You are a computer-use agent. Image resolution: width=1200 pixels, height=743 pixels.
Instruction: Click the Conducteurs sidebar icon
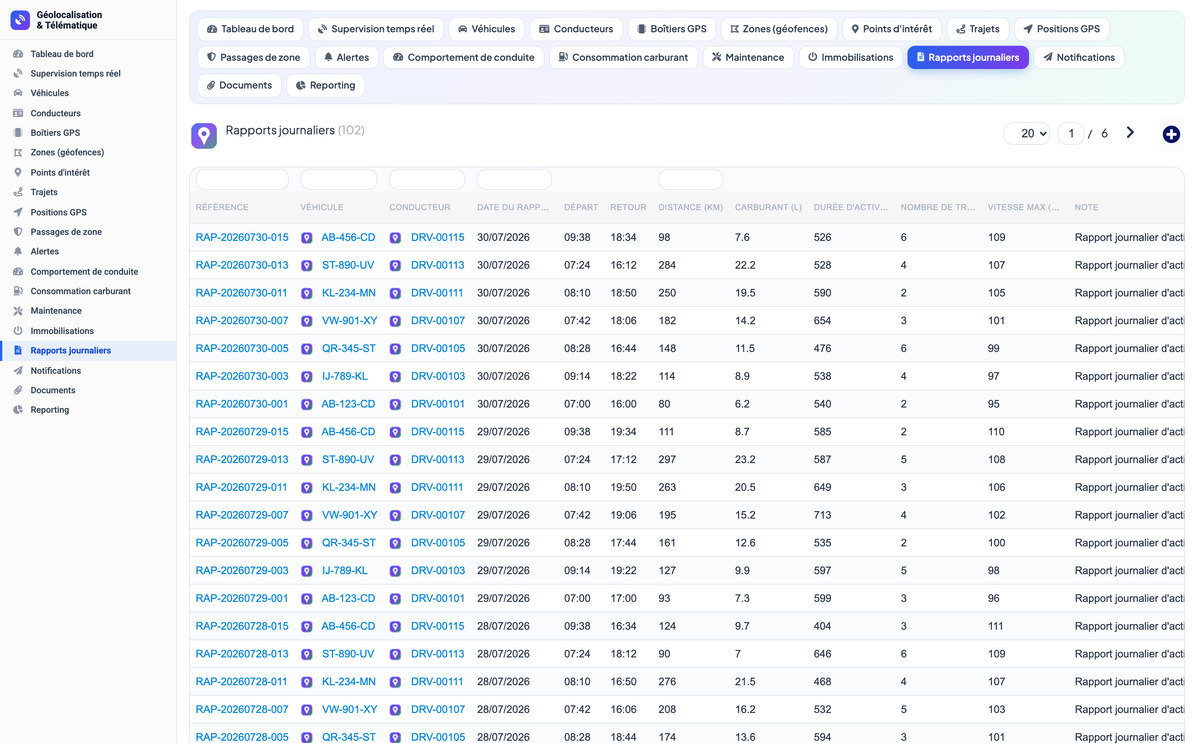[x=18, y=113]
